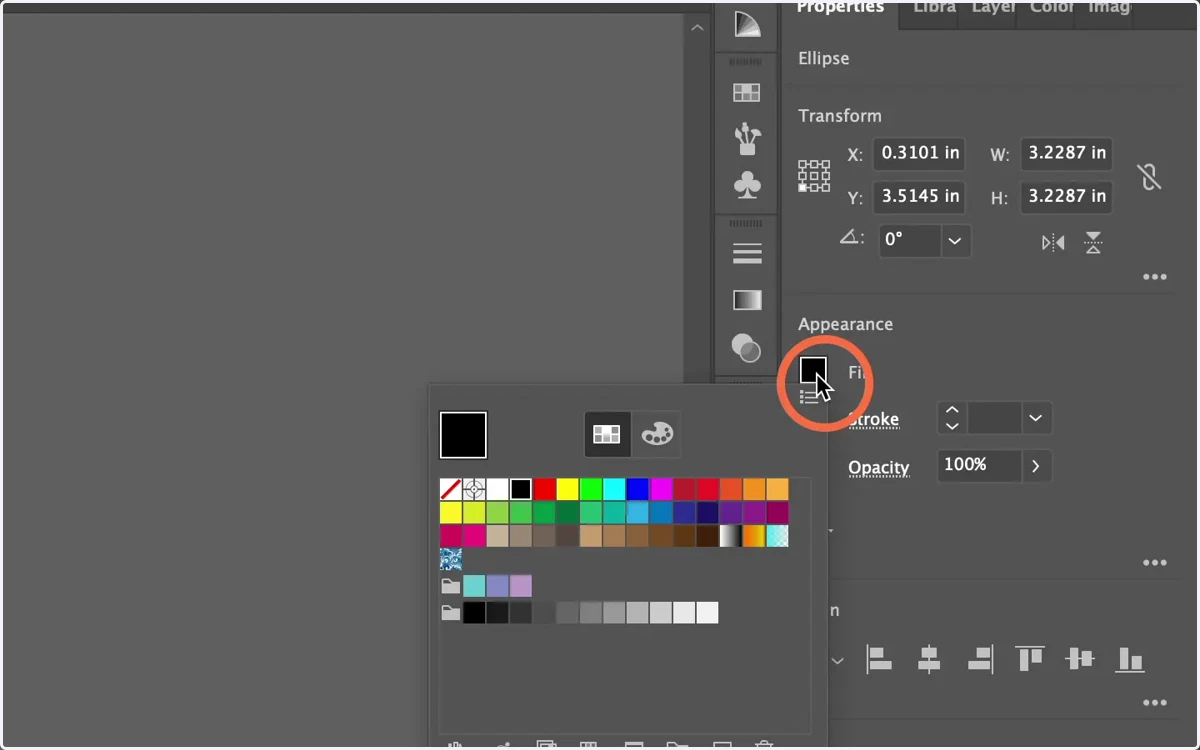Pick the cyan swatch
The image size is (1200, 750).
click(x=614, y=489)
